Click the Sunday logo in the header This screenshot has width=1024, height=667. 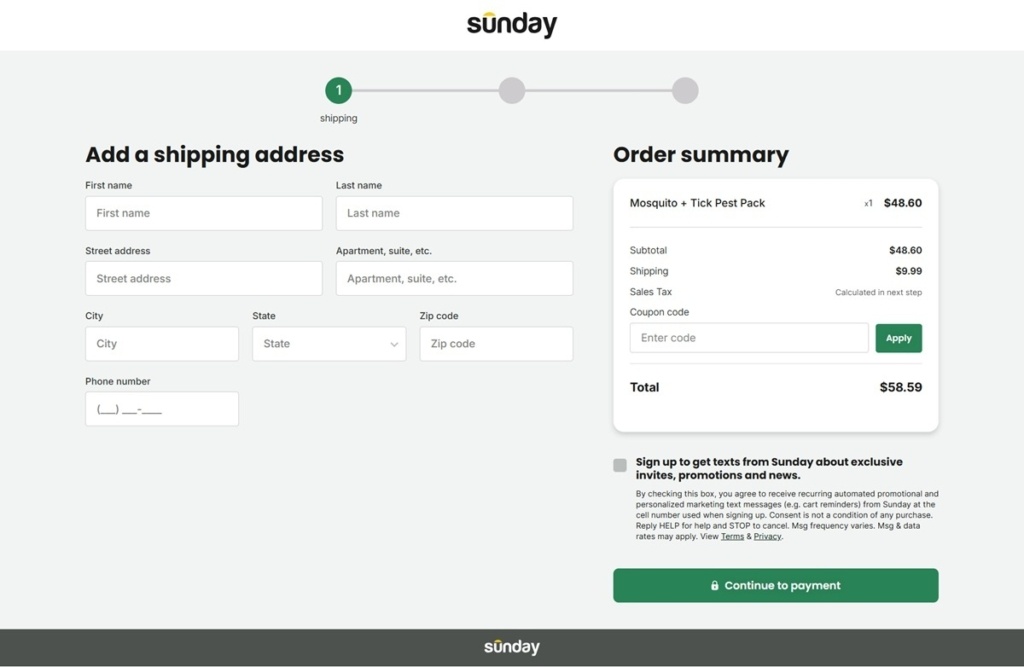[512, 24]
